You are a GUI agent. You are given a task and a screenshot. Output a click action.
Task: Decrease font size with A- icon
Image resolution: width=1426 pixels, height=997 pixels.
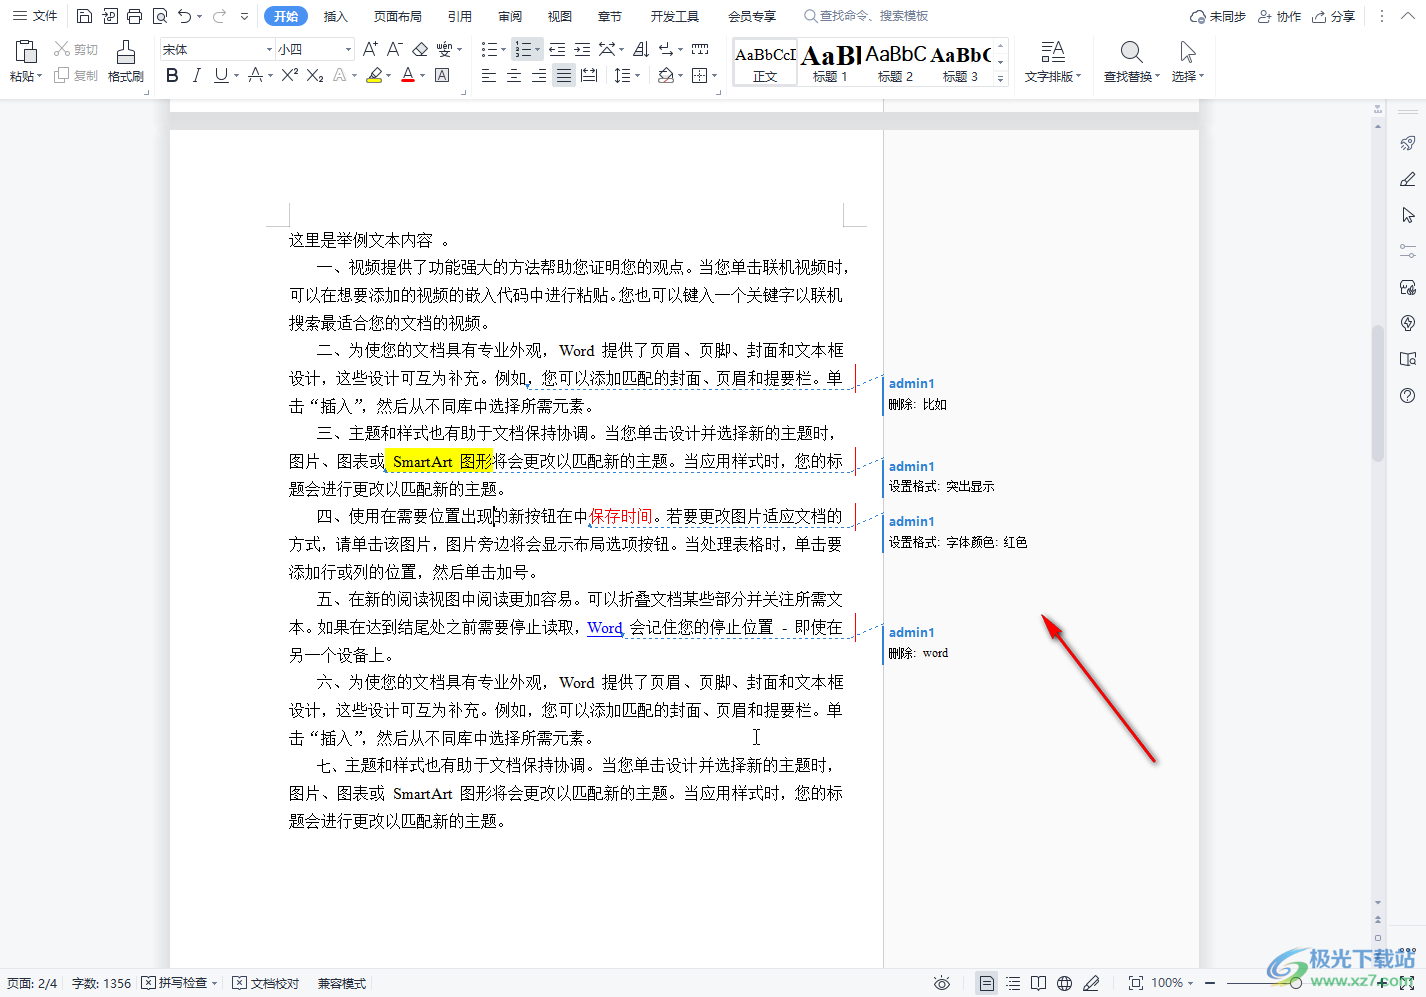coord(394,49)
